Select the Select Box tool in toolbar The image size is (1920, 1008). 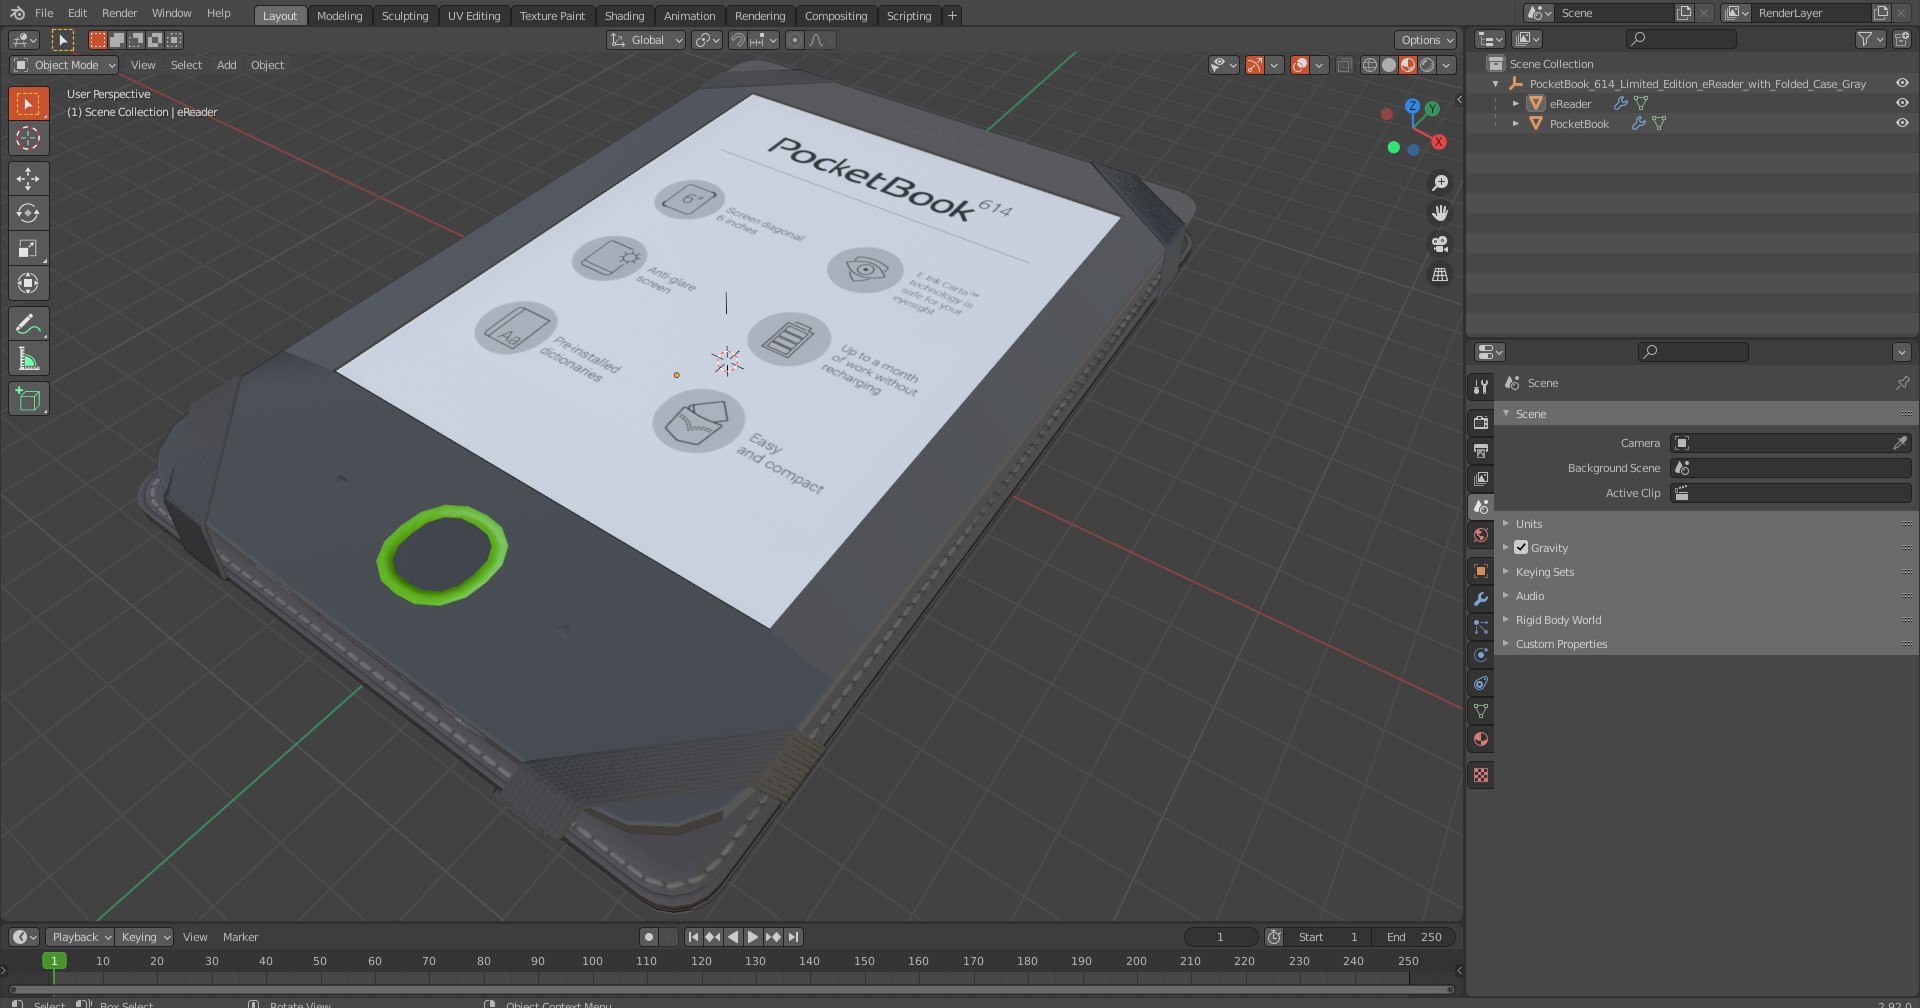[x=28, y=103]
